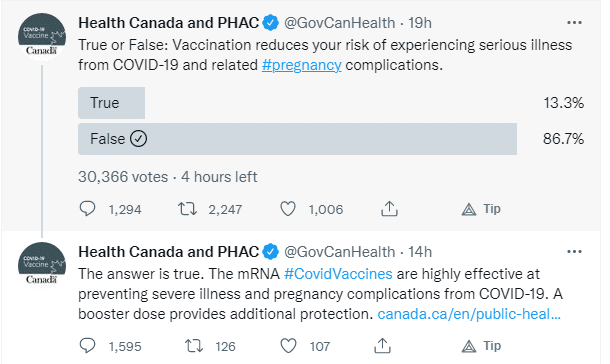This screenshot has height=364, width=610.
Task: Retweet the answer tweet with 126 retweets
Action: [x=194, y=345]
